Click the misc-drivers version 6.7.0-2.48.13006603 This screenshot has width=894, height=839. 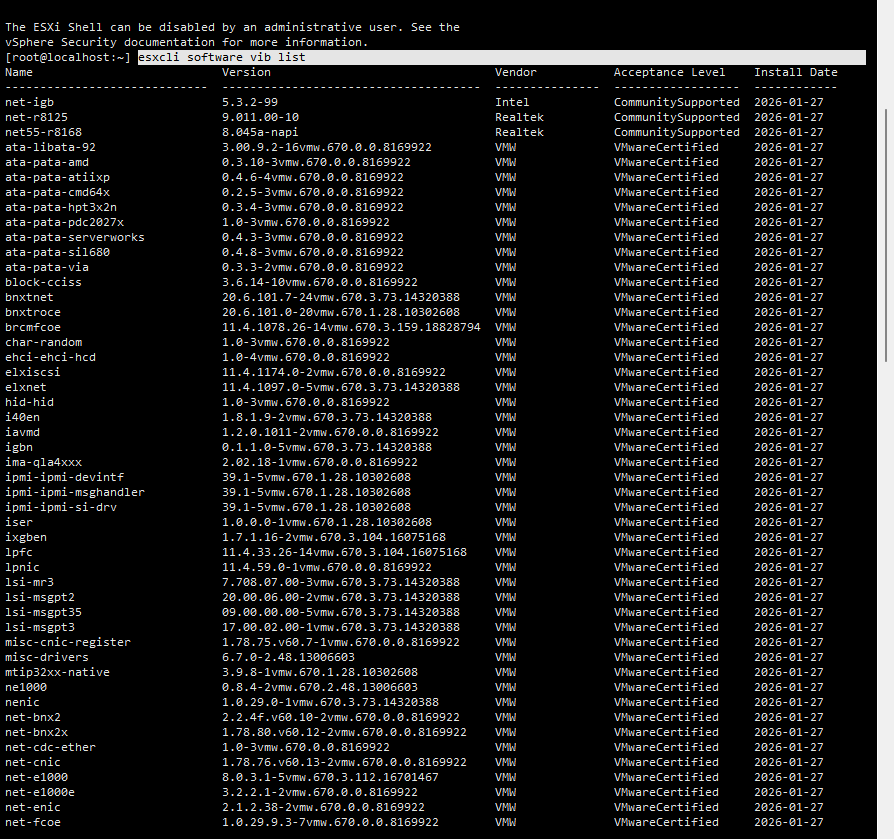pos(288,657)
